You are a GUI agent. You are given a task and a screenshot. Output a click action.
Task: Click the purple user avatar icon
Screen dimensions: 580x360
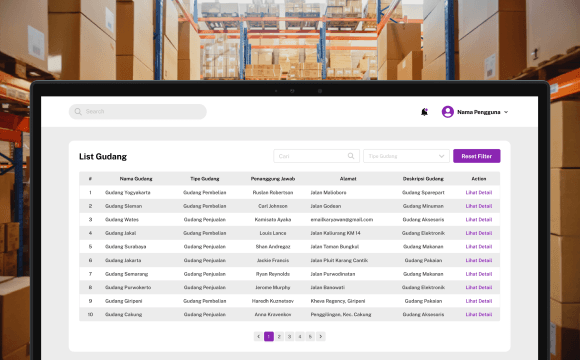(448, 112)
